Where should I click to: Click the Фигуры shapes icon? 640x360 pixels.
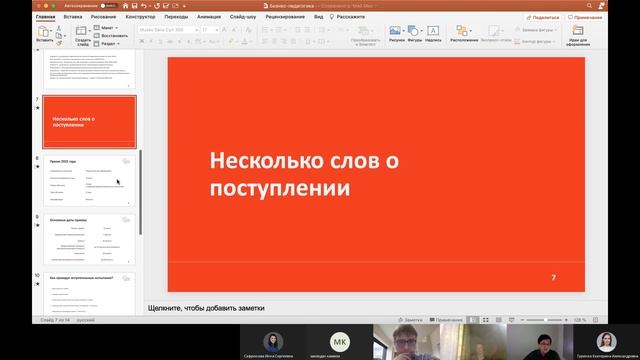click(x=413, y=31)
